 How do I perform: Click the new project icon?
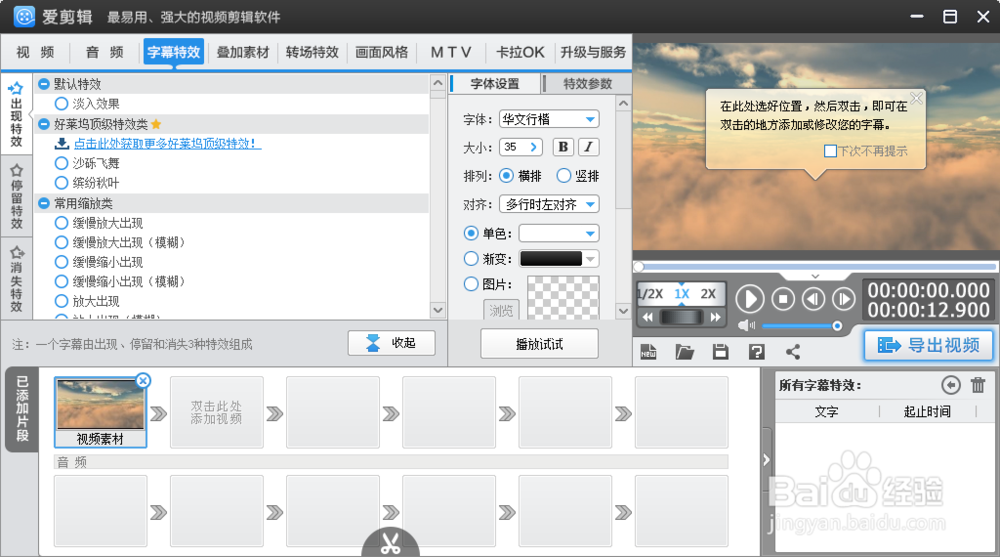pyautogui.click(x=648, y=352)
